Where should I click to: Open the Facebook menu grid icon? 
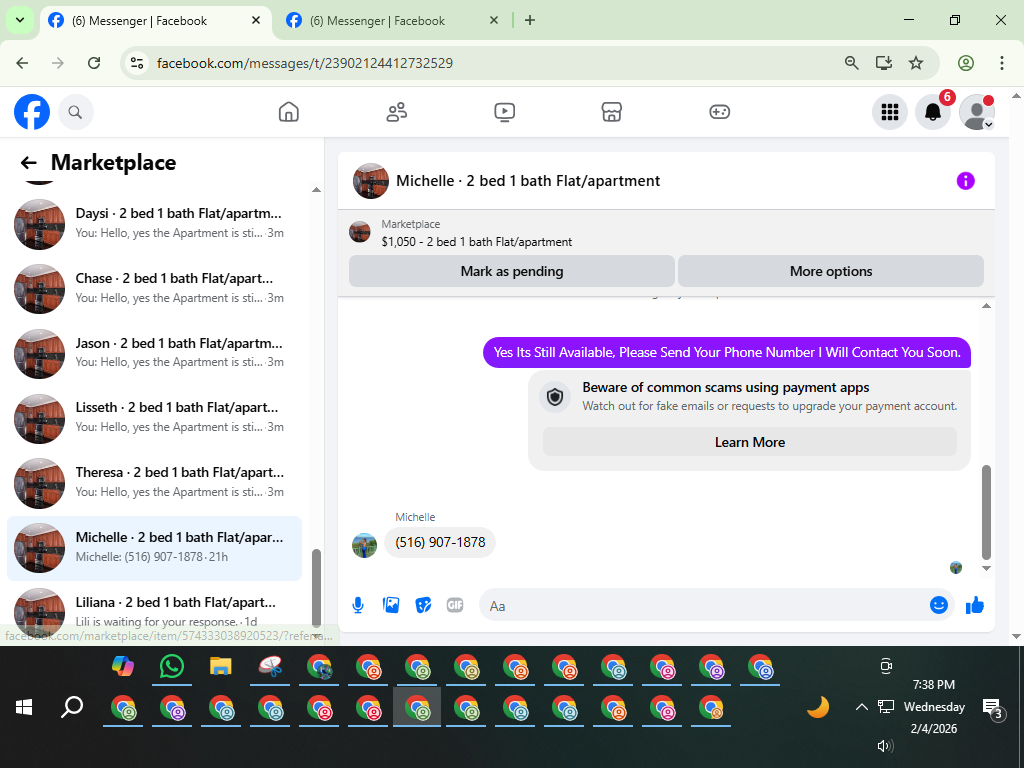889,112
